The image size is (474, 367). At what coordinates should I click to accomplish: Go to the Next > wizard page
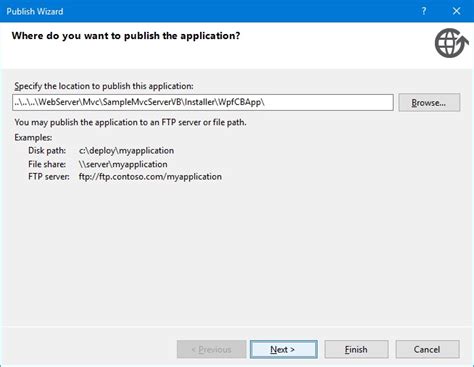(x=284, y=349)
